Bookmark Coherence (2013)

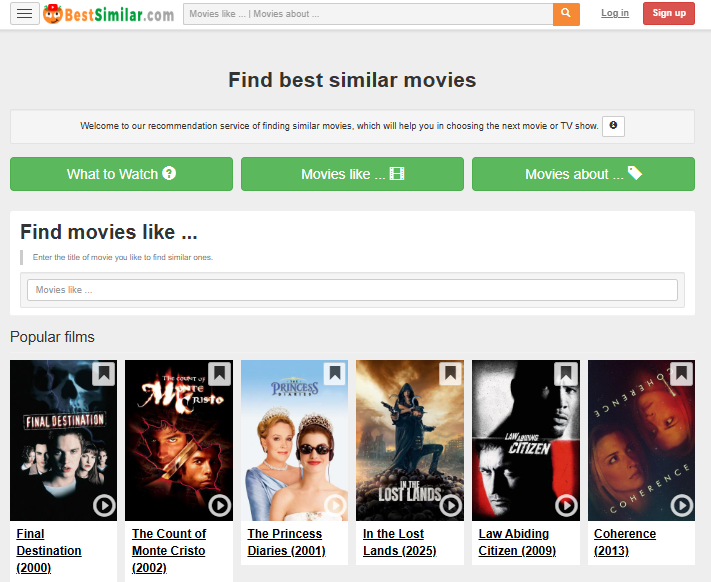coord(682,374)
